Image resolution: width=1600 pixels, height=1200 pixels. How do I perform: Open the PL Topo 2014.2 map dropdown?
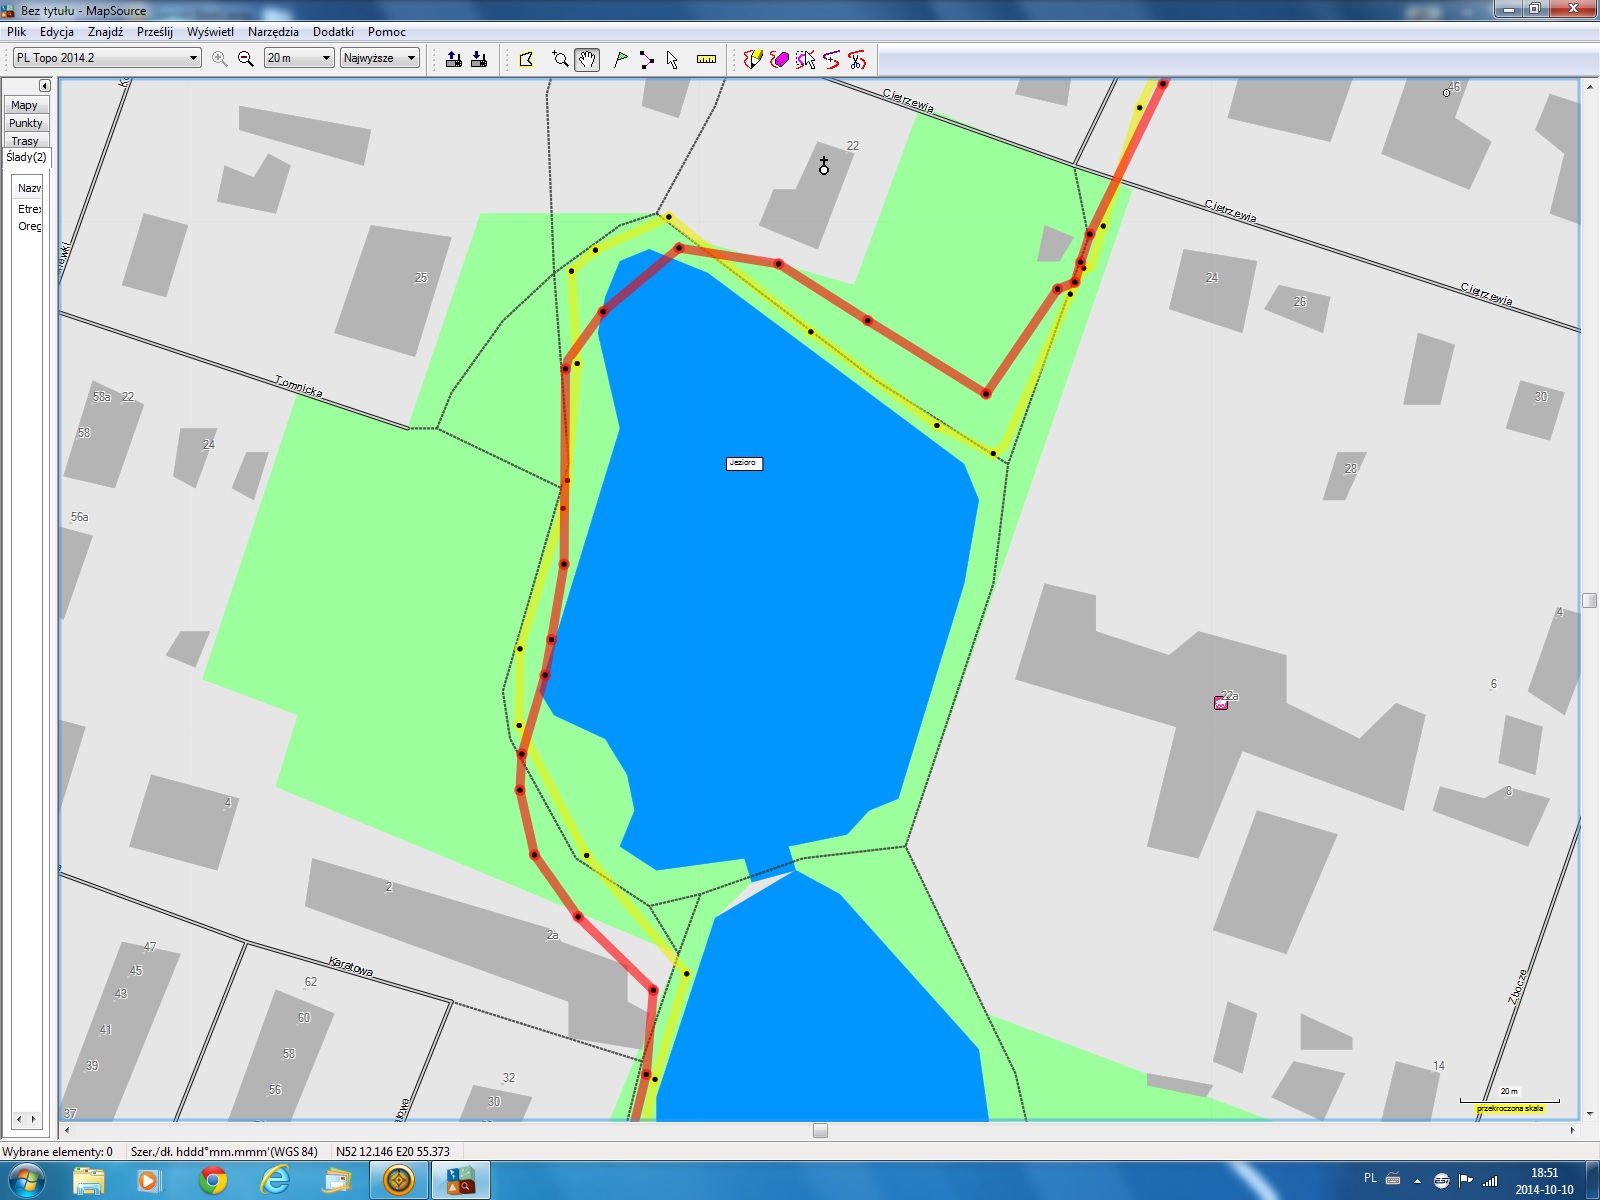193,58
